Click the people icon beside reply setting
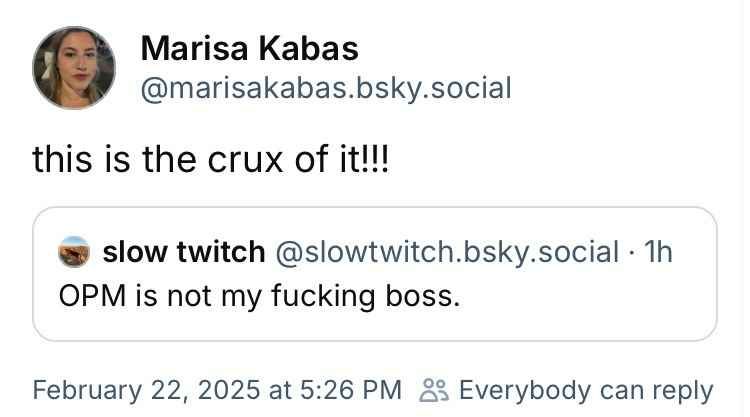Screen dimensions: 750x417 pyautogui.click(x=435, y=390)
